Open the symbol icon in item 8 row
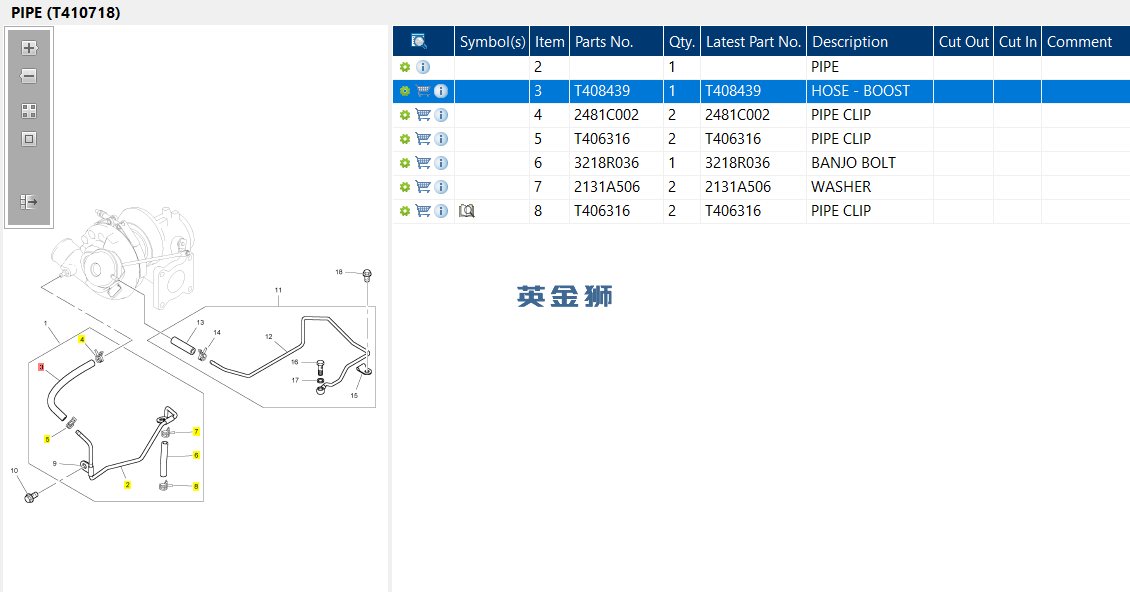 pos(467,211)
